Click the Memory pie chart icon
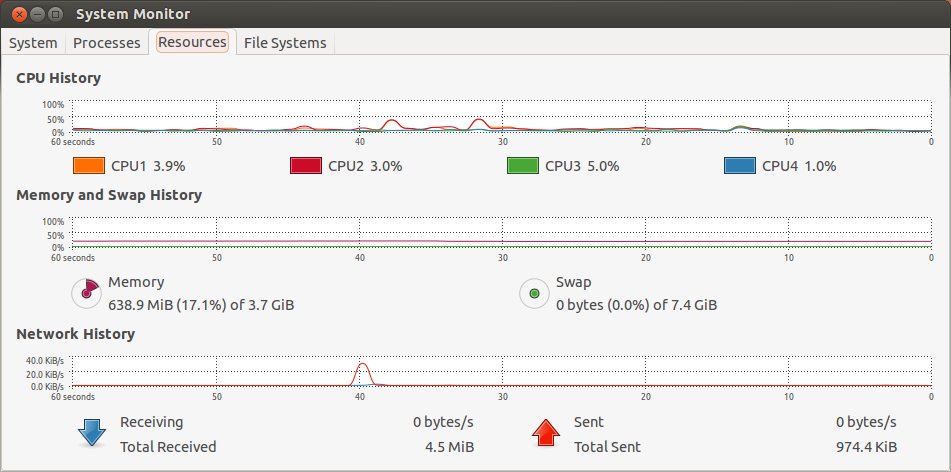This screenshot has width=951, height=472. tap(87, 292)
